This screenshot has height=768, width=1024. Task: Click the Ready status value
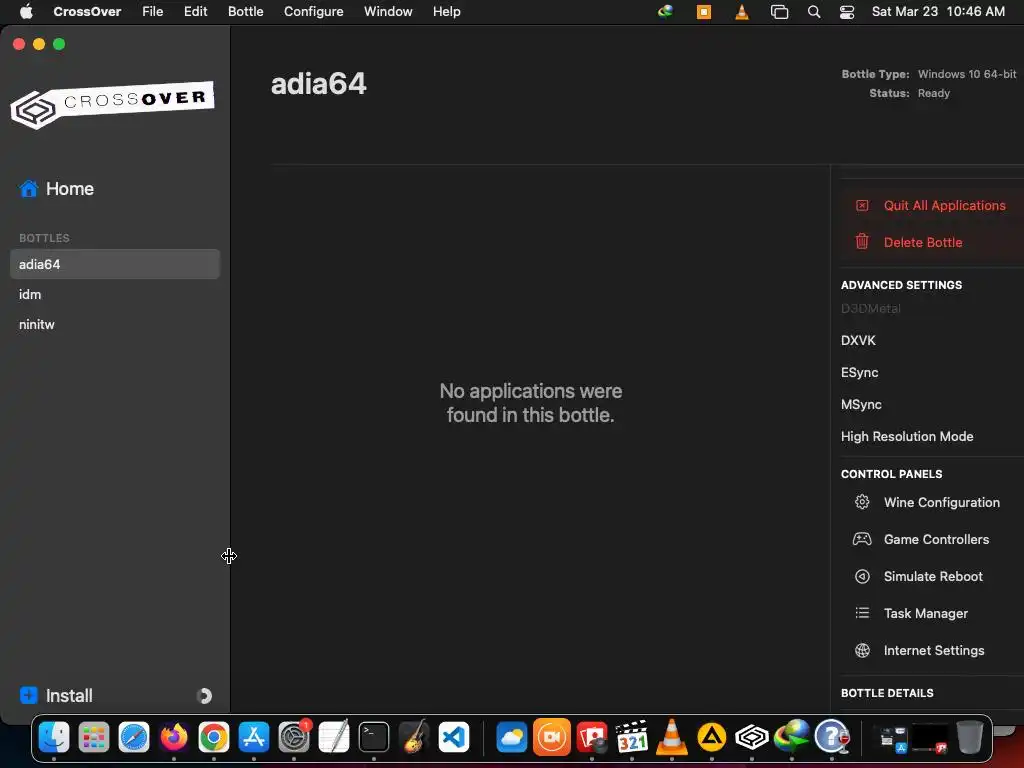933,93
